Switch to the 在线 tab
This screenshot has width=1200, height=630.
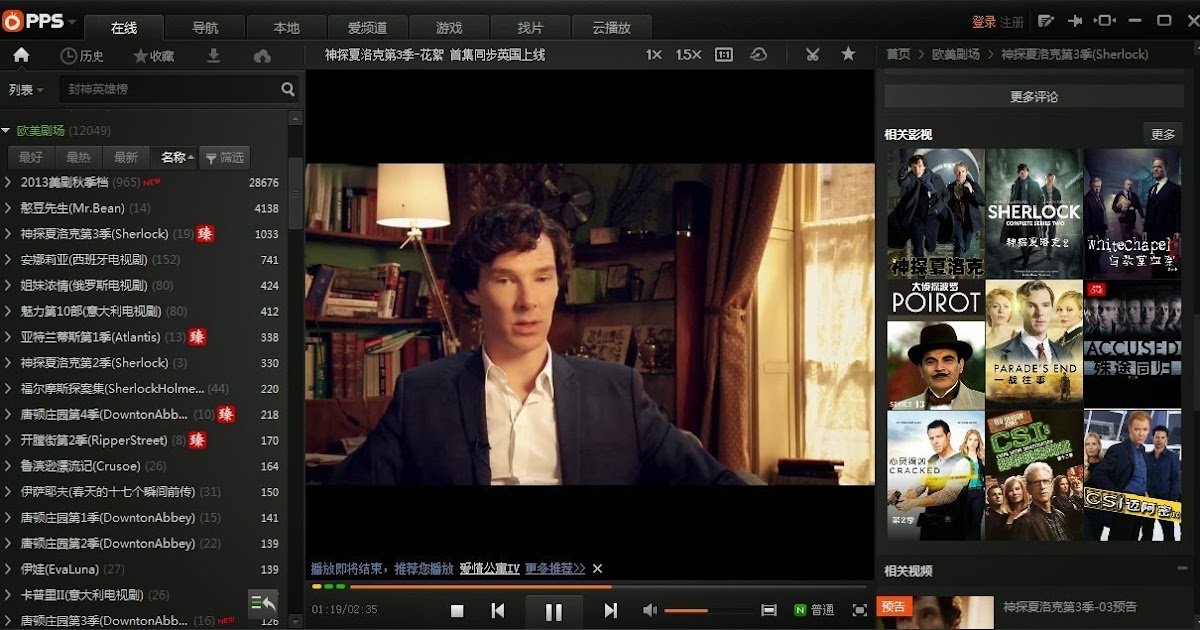[x=124, y=28]
